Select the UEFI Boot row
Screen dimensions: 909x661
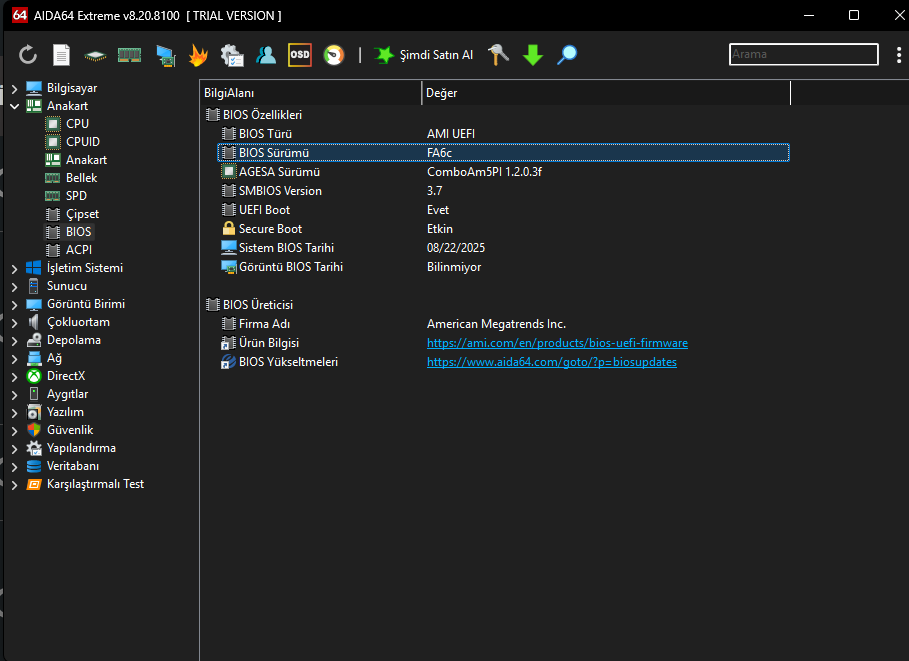(x=503, y=210)
